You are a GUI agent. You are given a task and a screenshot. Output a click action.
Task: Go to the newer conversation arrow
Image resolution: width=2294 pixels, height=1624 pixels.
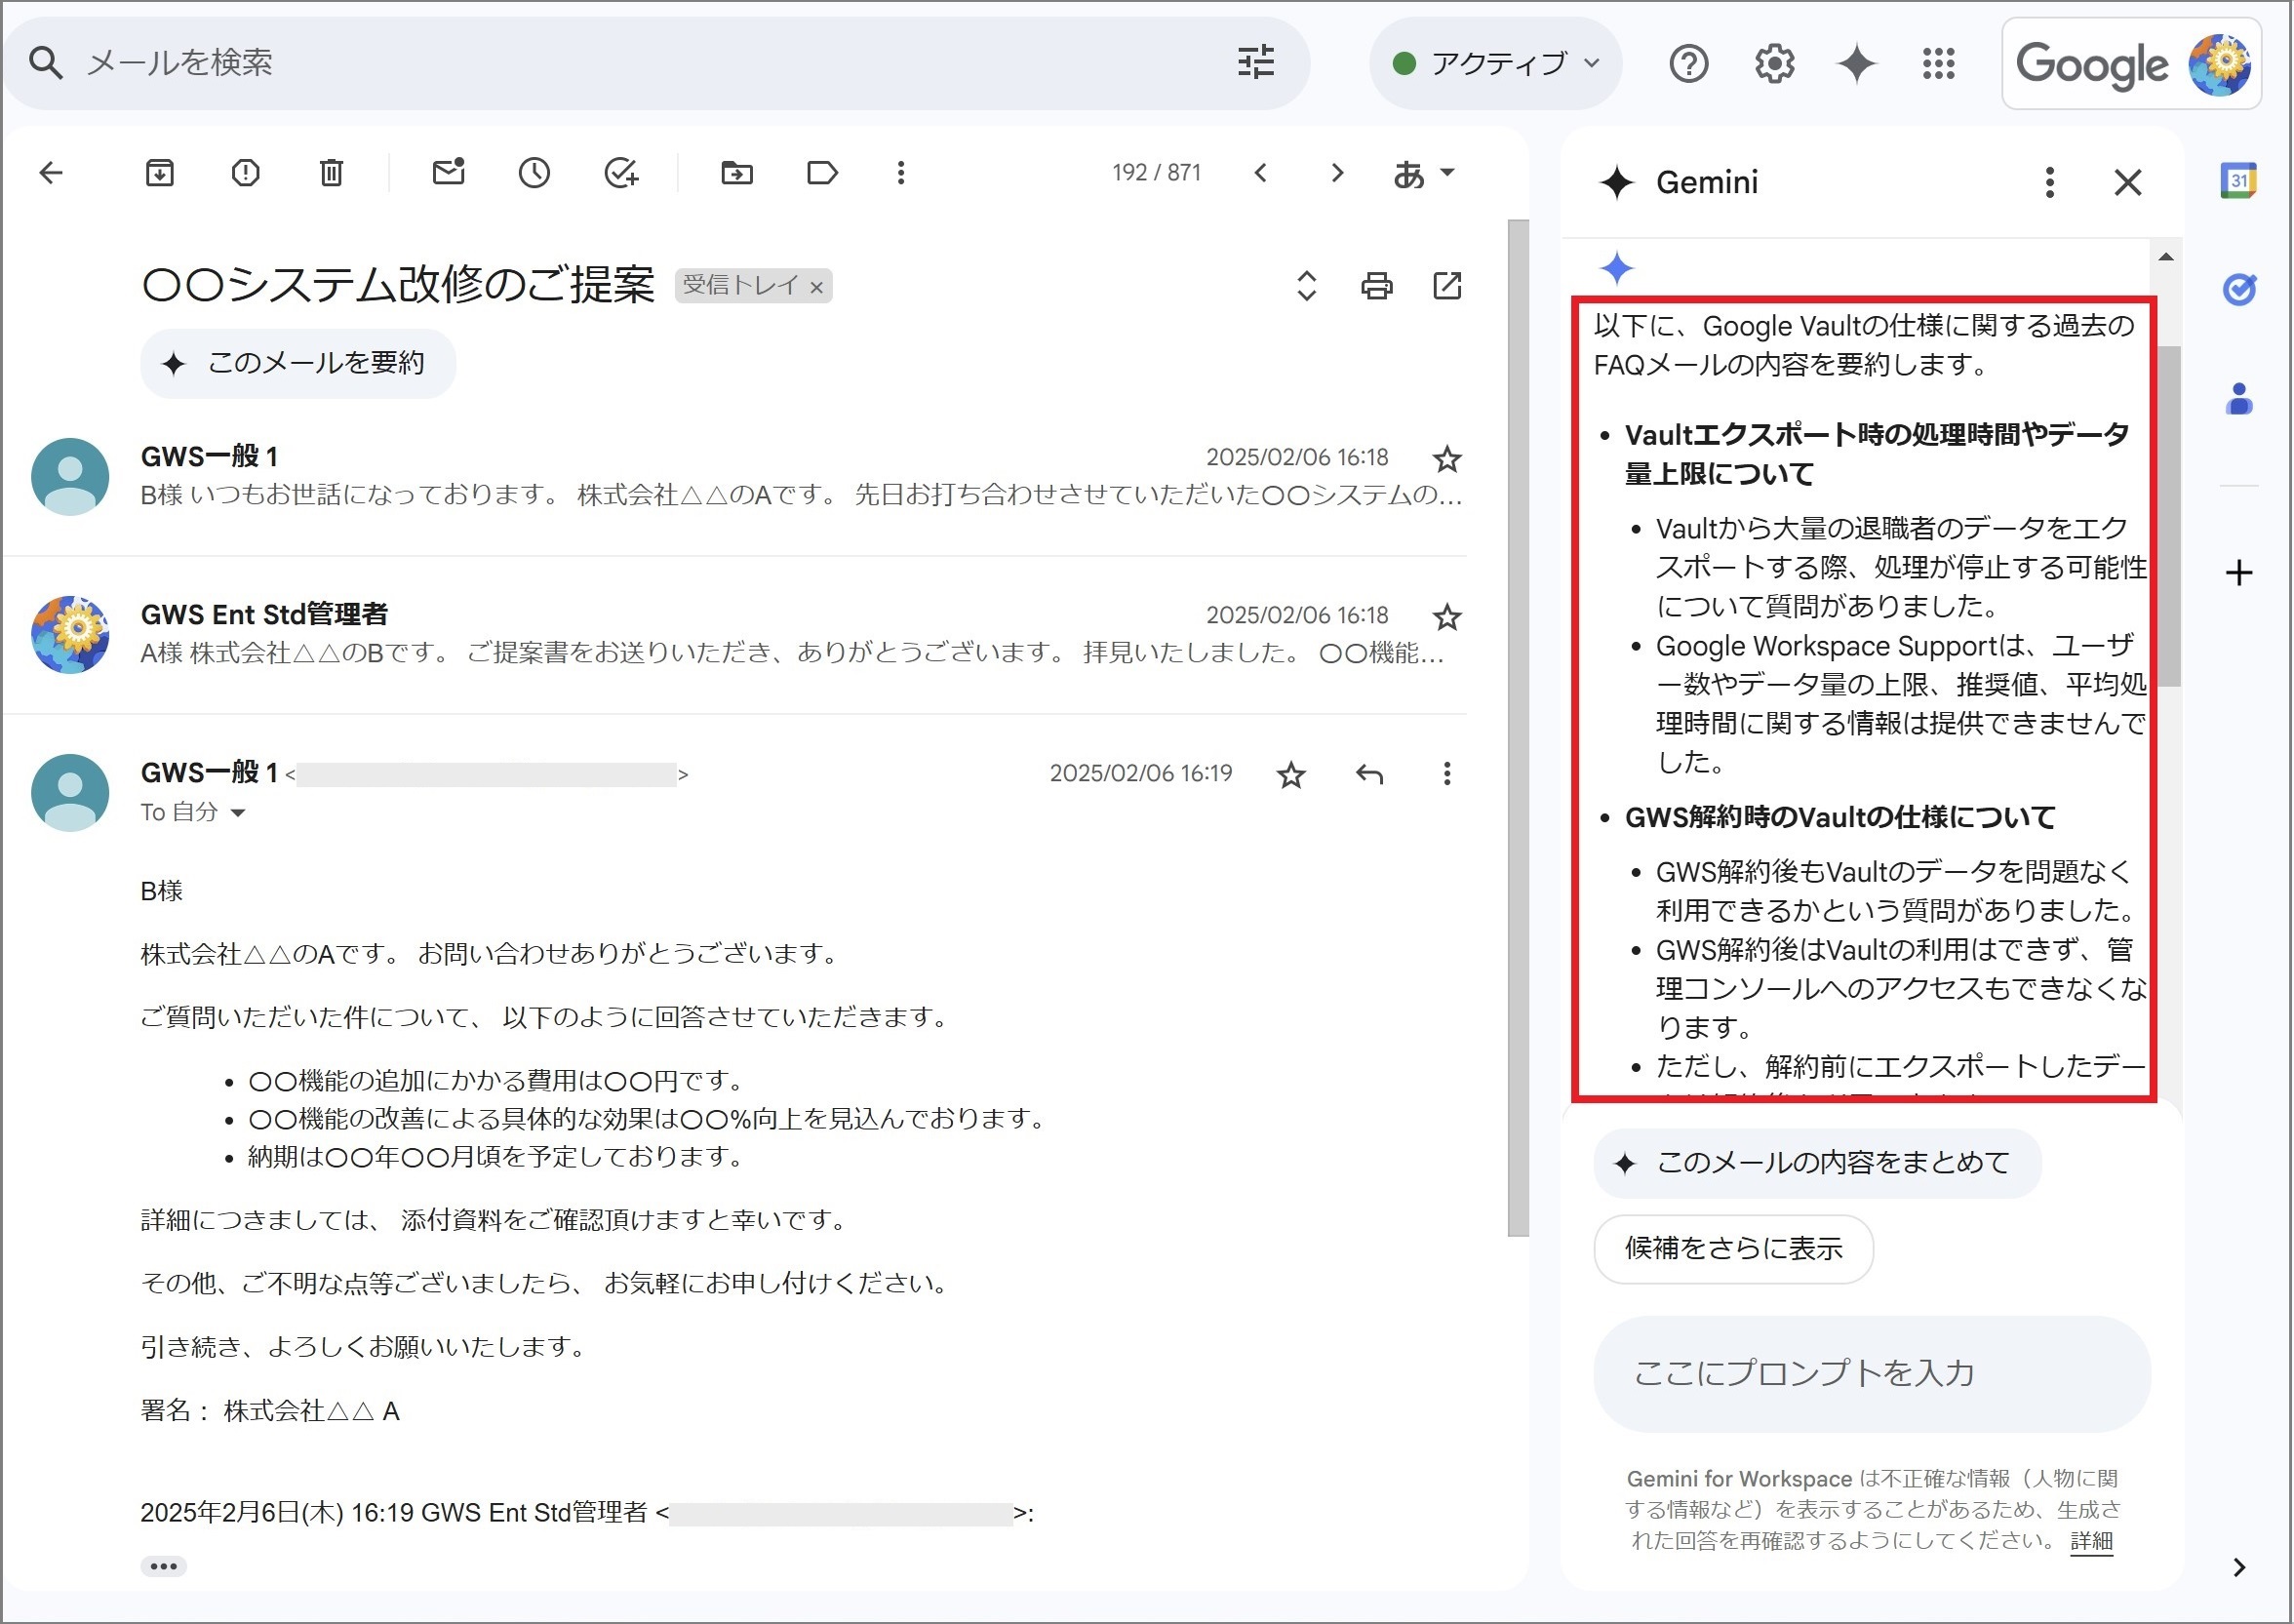click(1261, 173)
